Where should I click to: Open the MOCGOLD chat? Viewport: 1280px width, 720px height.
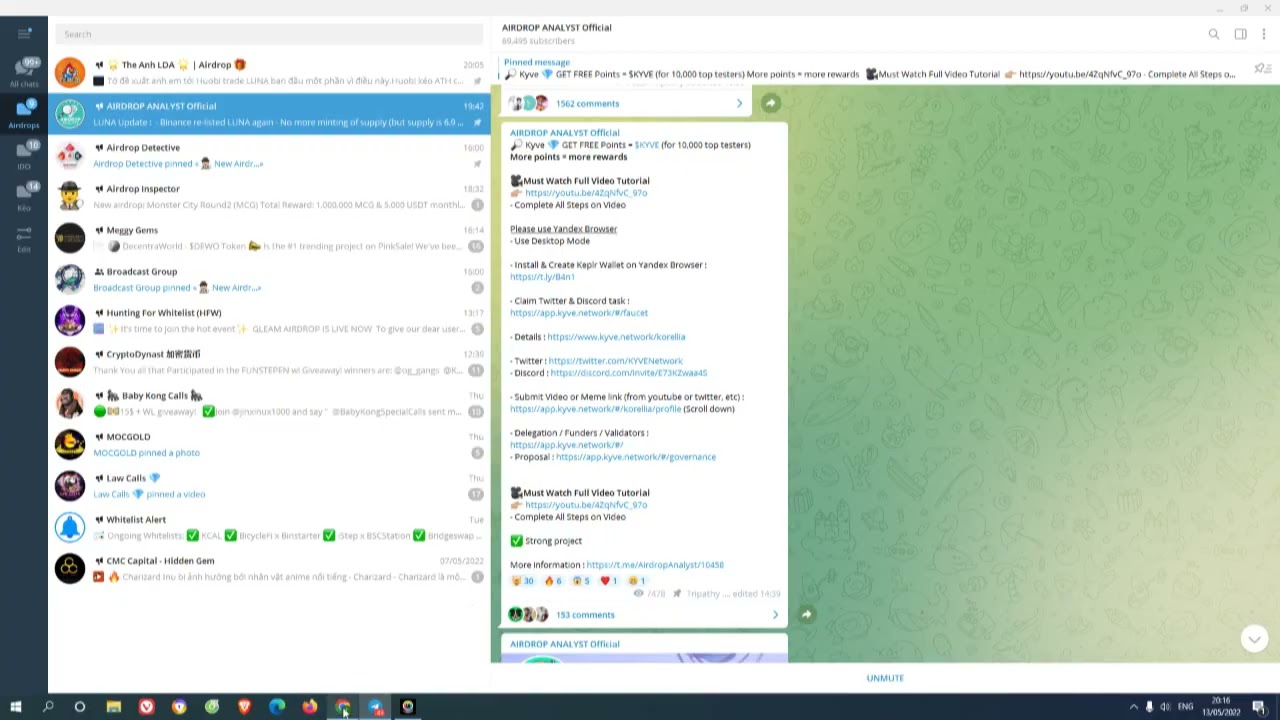pos(269,444)
